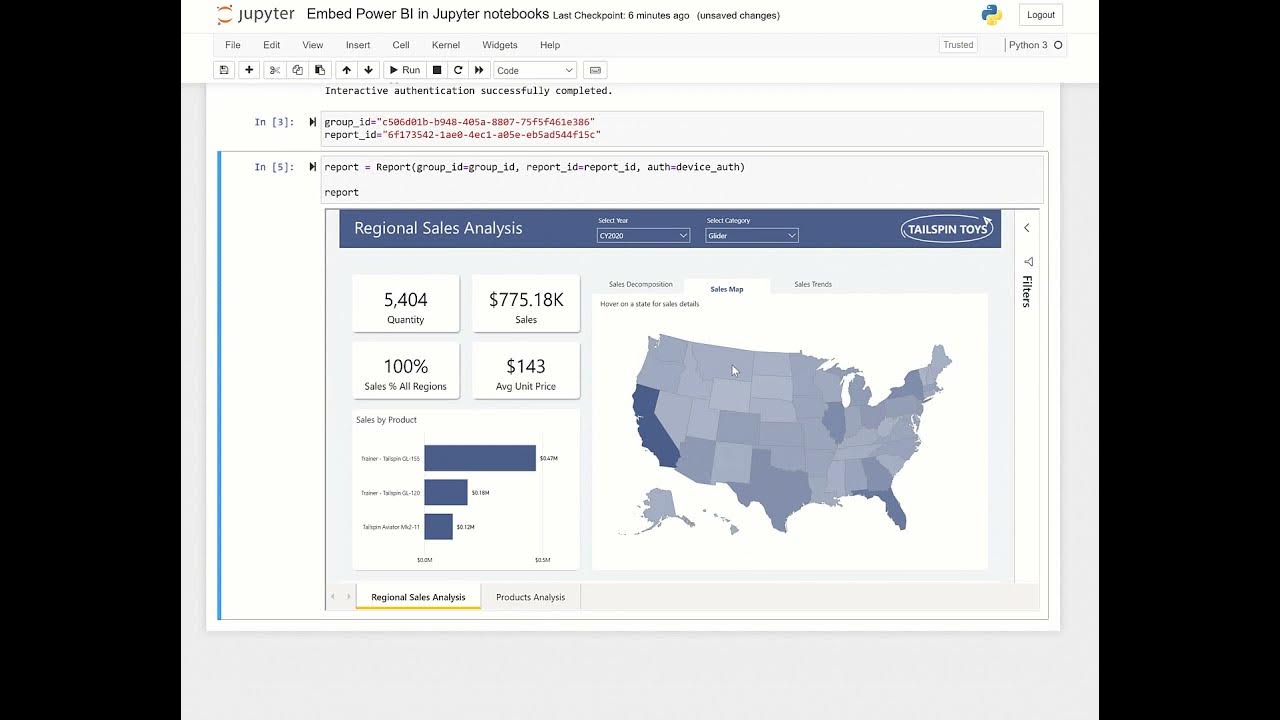Switch to Products Analysis page tab
The height and width of the screenshot is (720, 1280).
point(531,597)
